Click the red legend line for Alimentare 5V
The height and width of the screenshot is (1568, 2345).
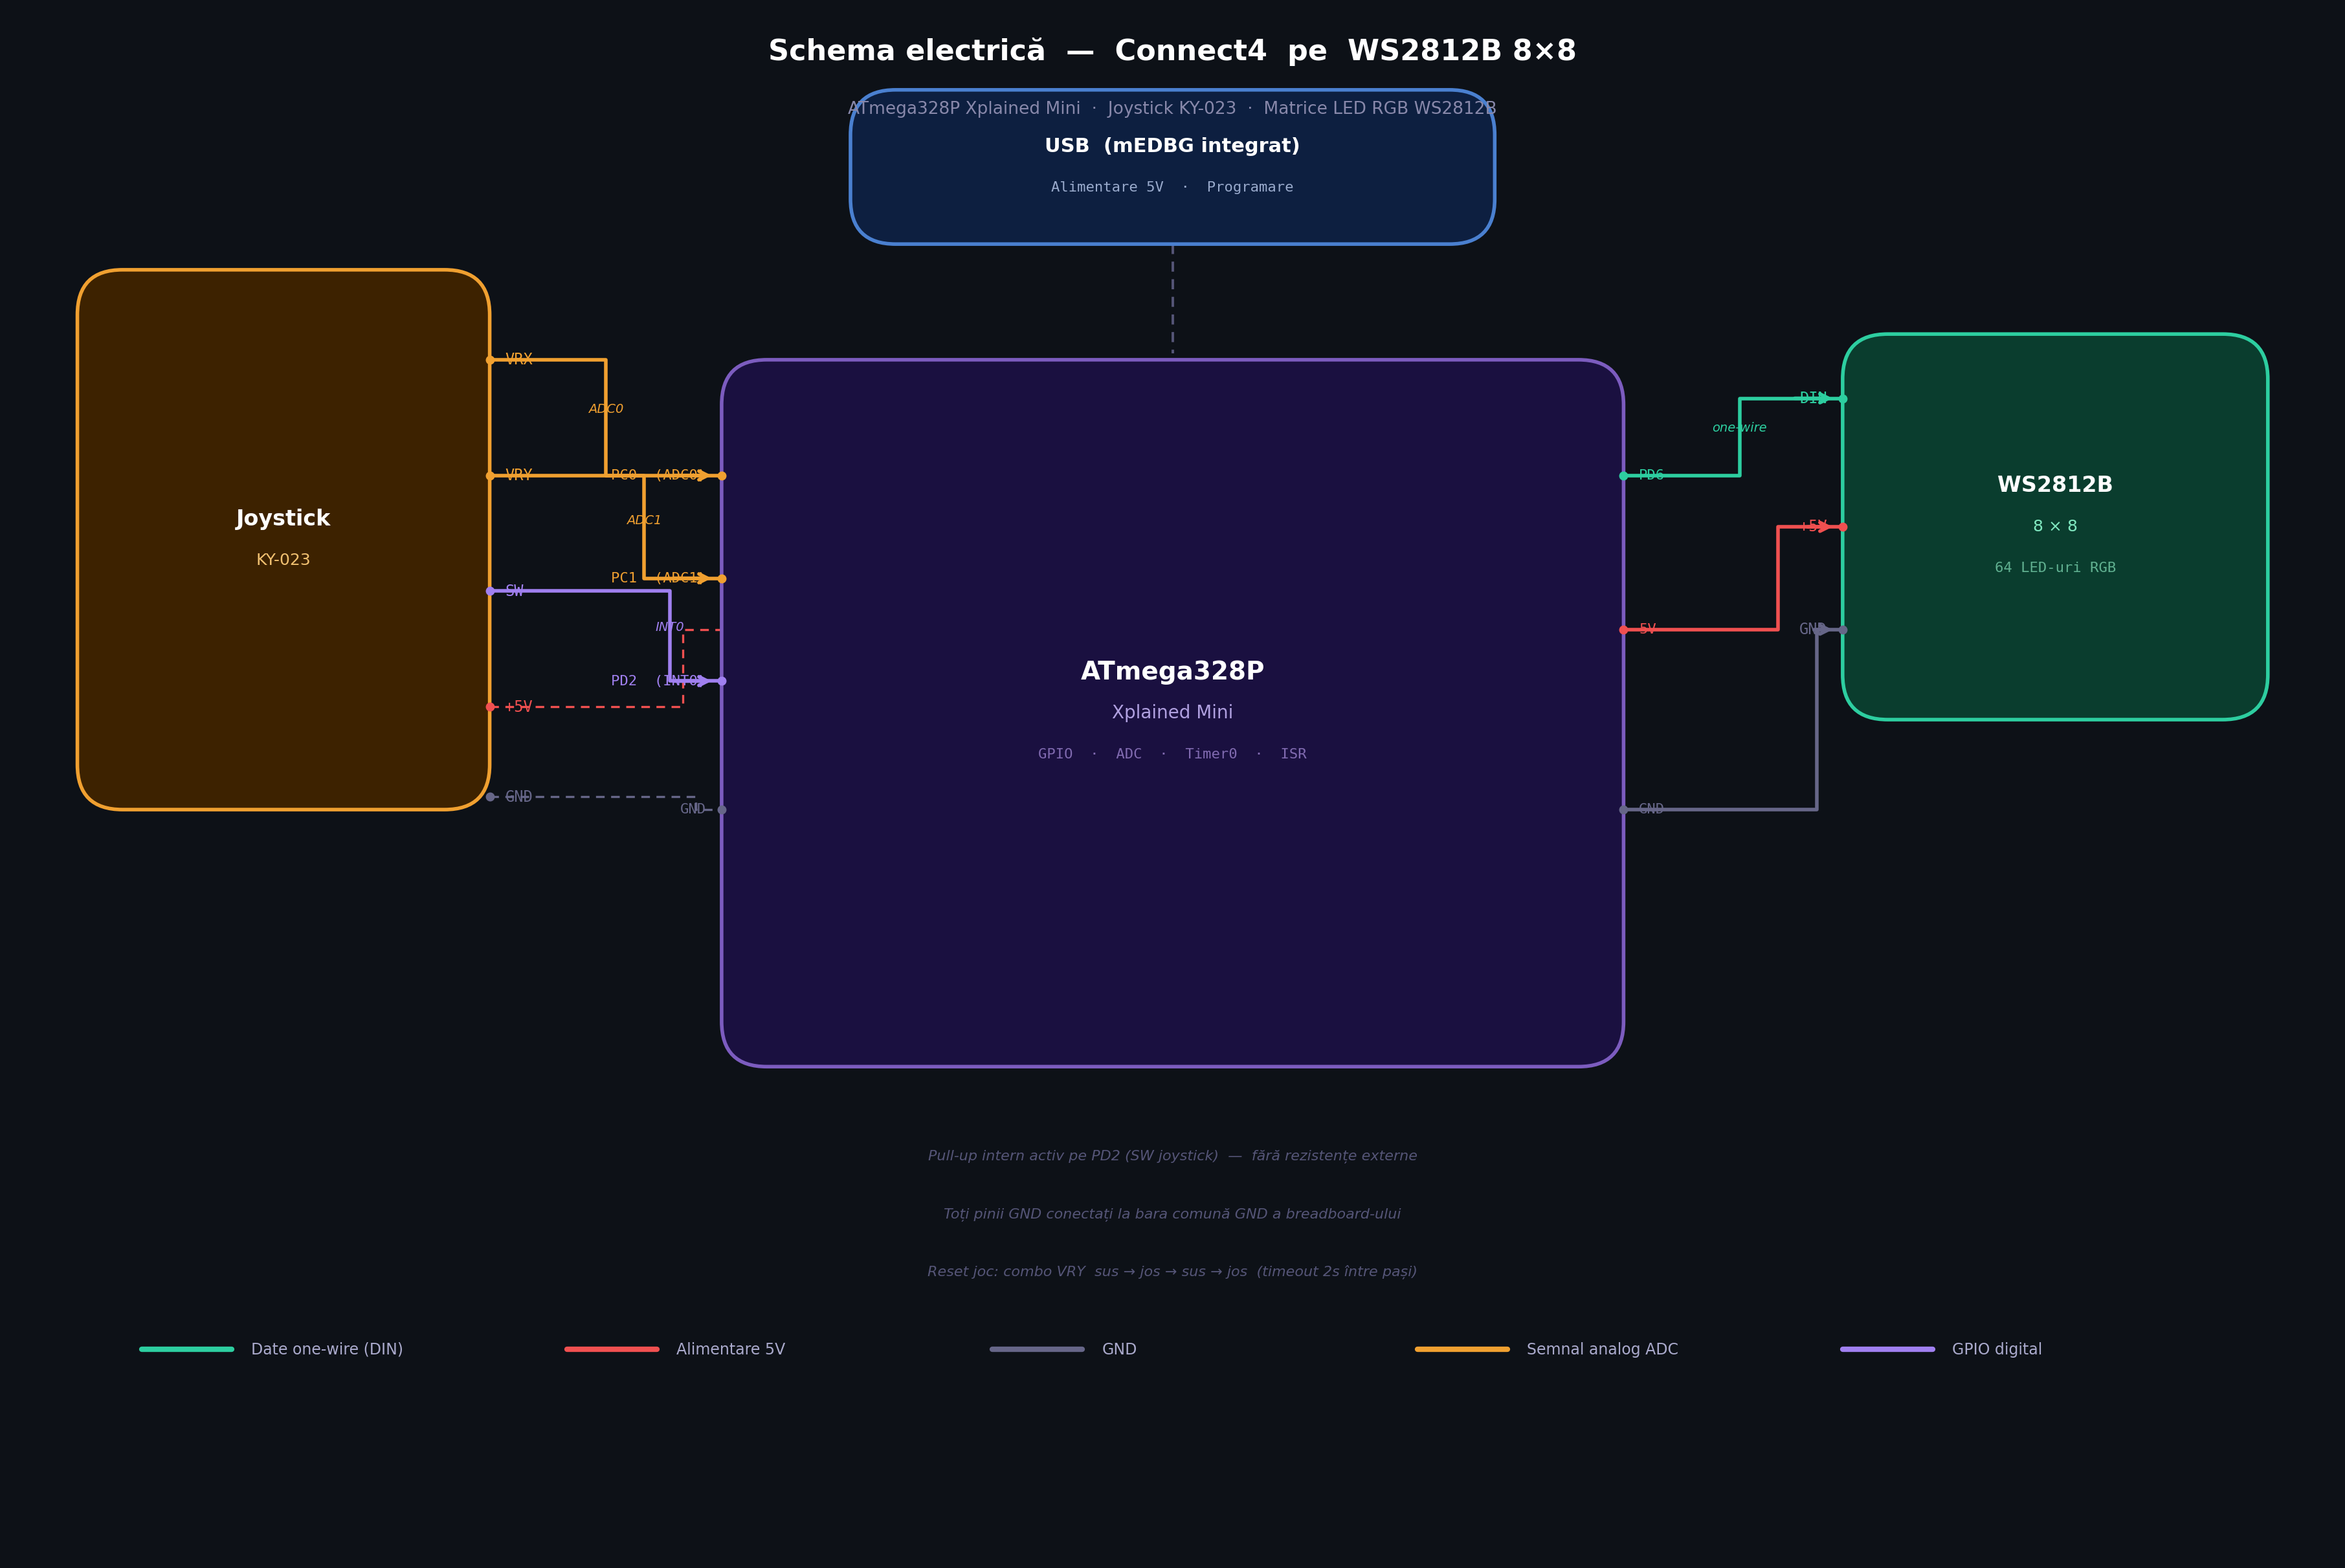[612, 1349]
